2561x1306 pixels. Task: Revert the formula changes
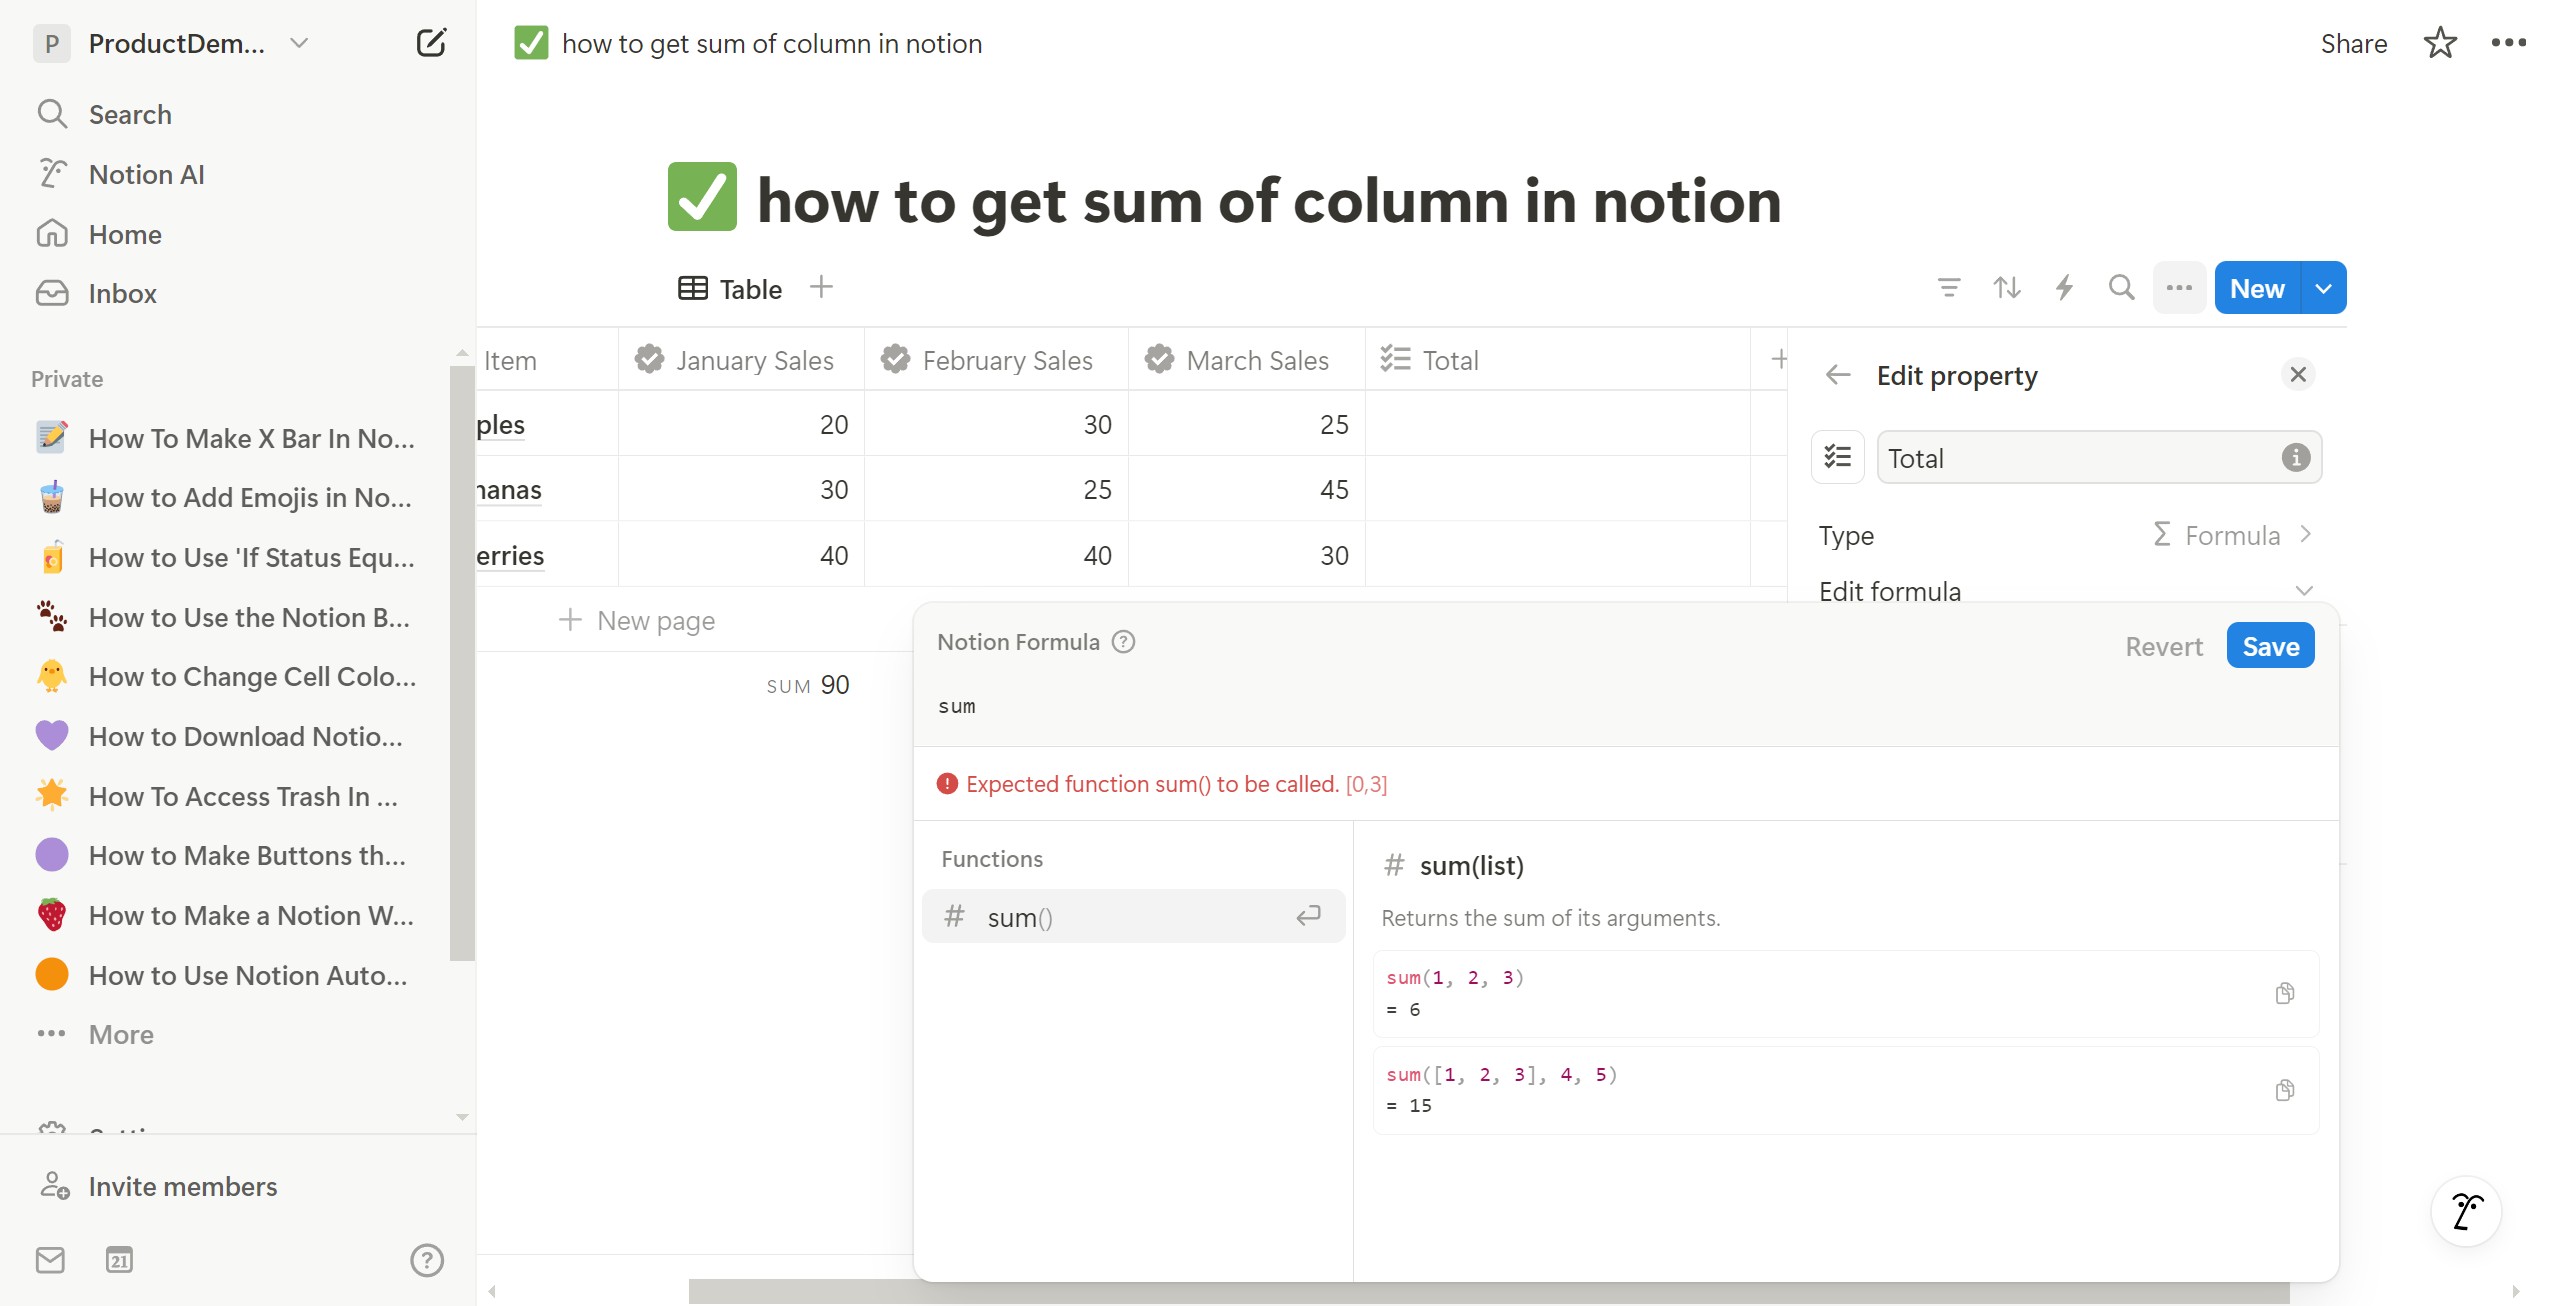click(2163, 646)
